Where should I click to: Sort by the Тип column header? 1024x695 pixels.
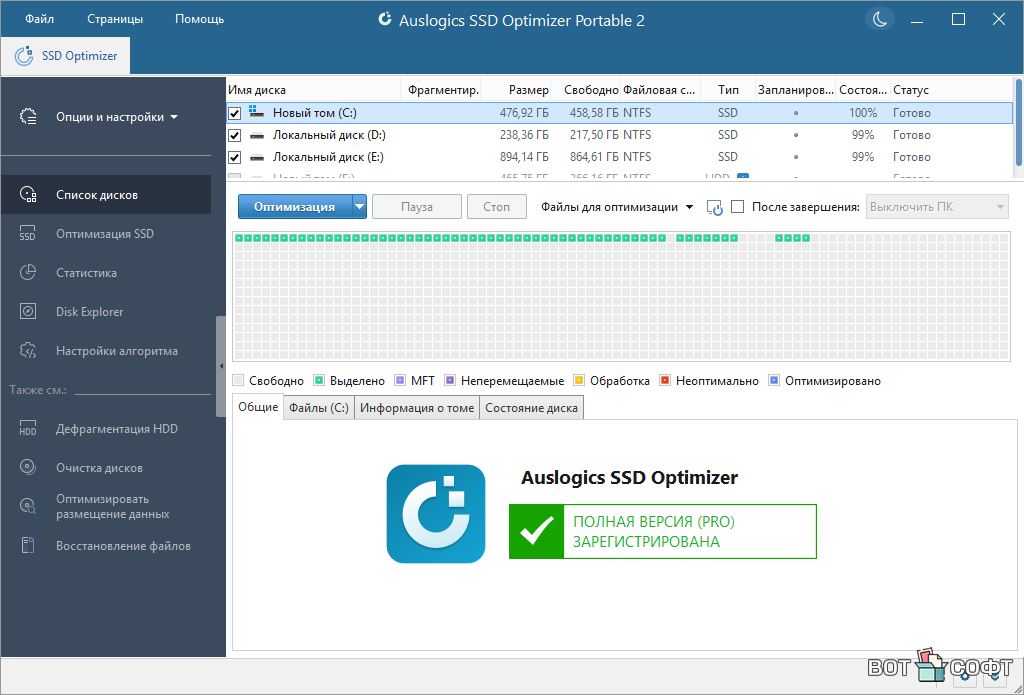tap(728, 90)
